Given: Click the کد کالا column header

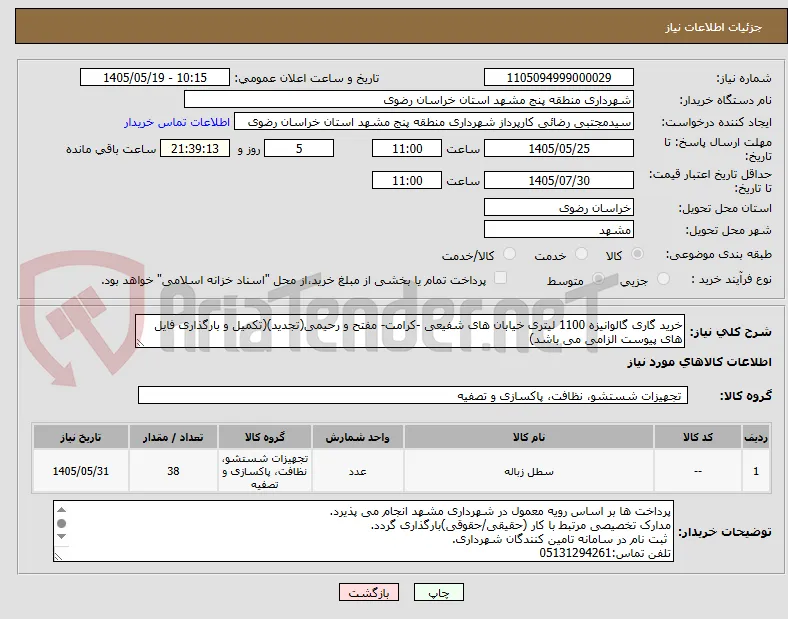Looking at the screenshot, I should tap(698, 437).
